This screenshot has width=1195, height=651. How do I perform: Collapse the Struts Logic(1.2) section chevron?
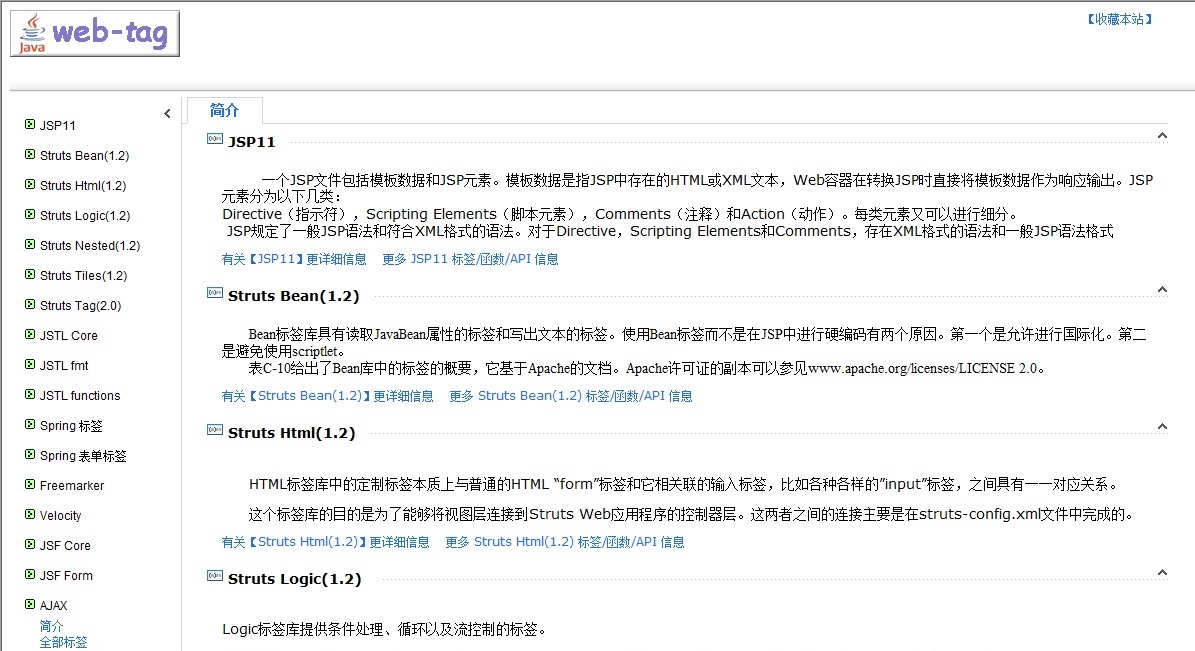(x=1162, y=572)
